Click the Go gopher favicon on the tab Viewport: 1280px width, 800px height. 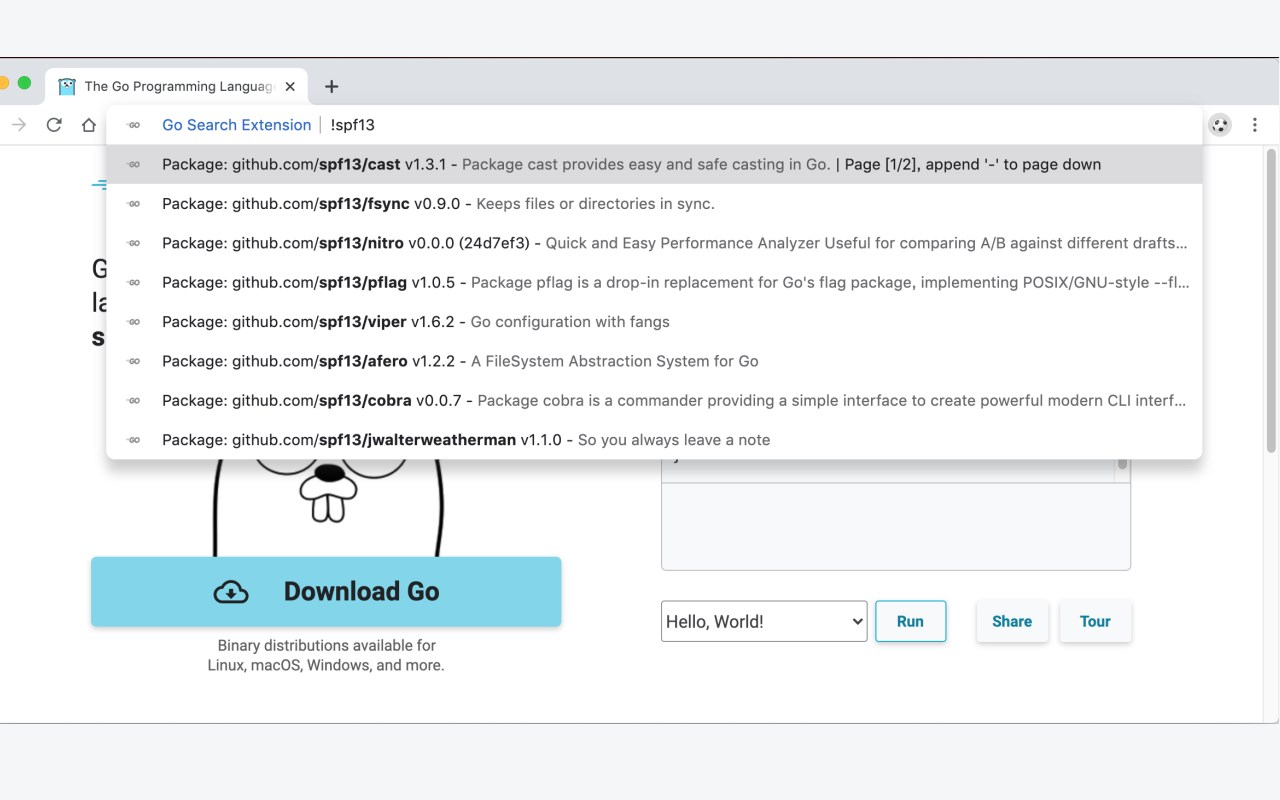tap(67, 87)
